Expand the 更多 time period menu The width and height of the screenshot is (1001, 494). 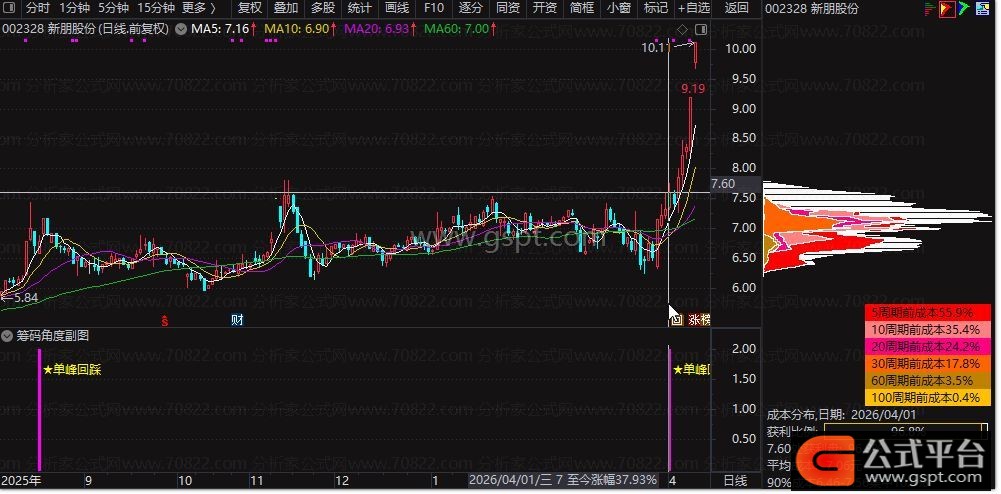pyautogui.click(x=199, y=8)
